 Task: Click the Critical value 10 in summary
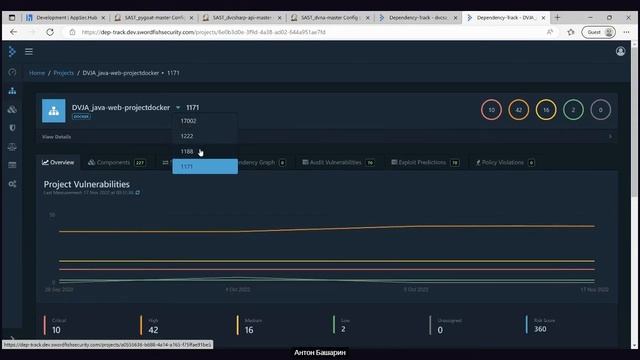click(56, 330)
